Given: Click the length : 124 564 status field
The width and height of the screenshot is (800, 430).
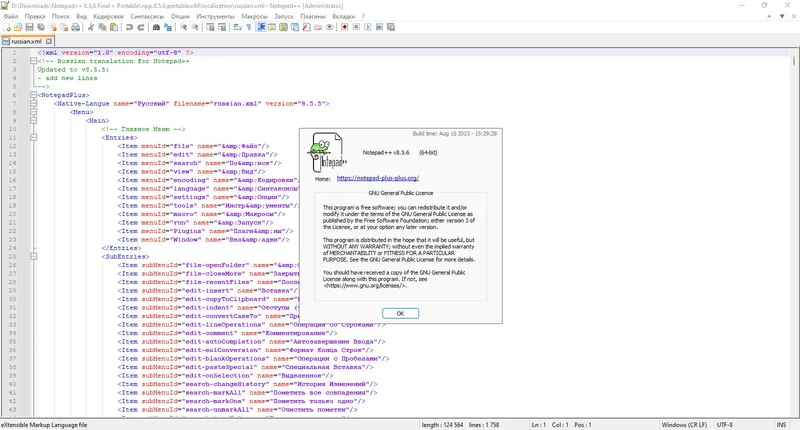Looking at the screenshot, I should 442,424.
